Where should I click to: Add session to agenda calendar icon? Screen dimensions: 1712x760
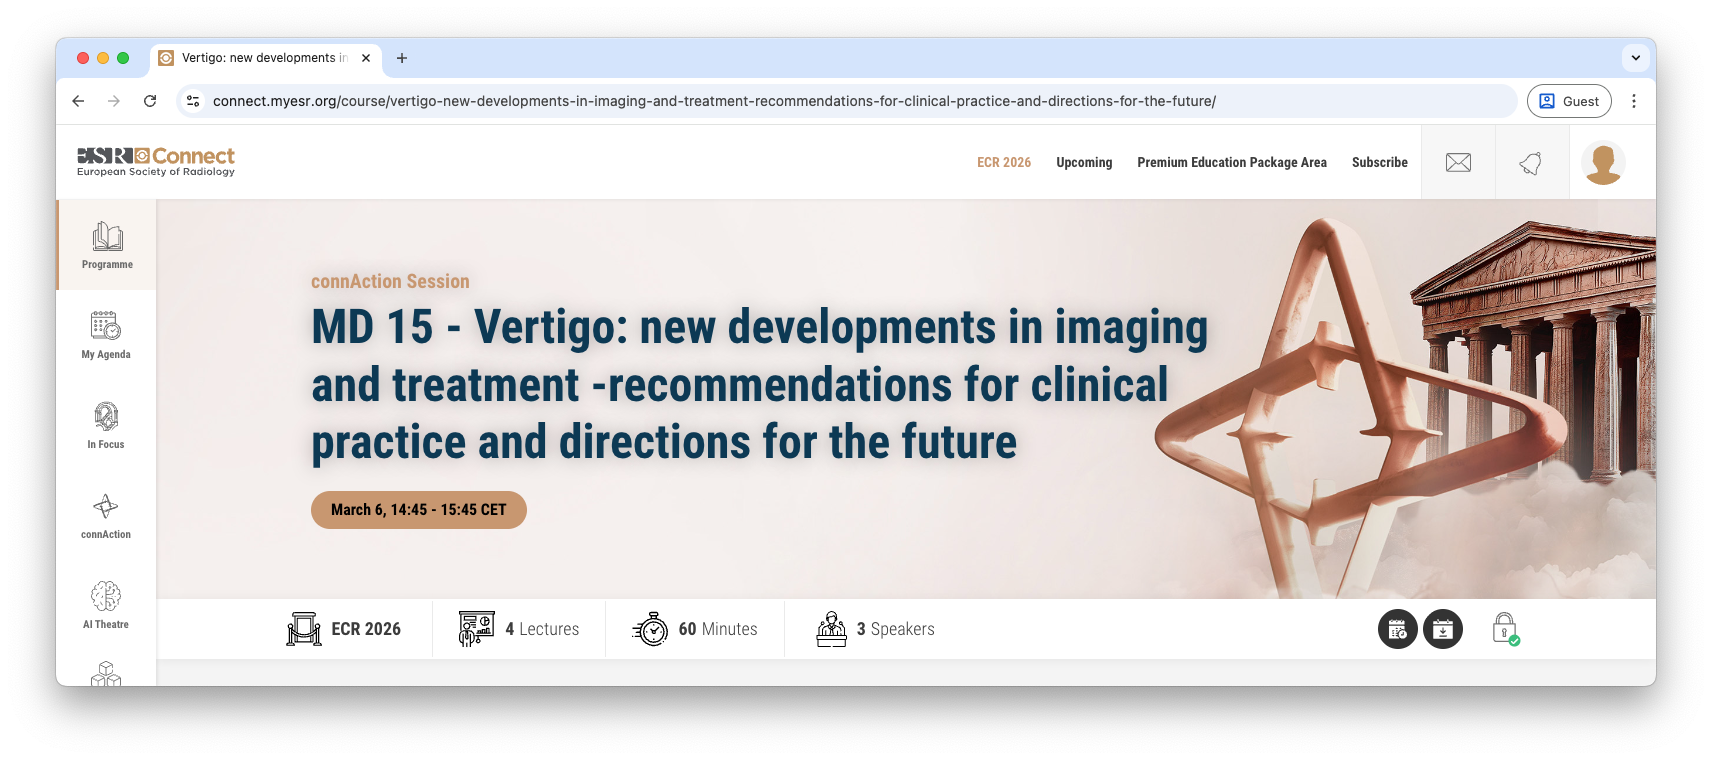click(x=1397, y=629)
